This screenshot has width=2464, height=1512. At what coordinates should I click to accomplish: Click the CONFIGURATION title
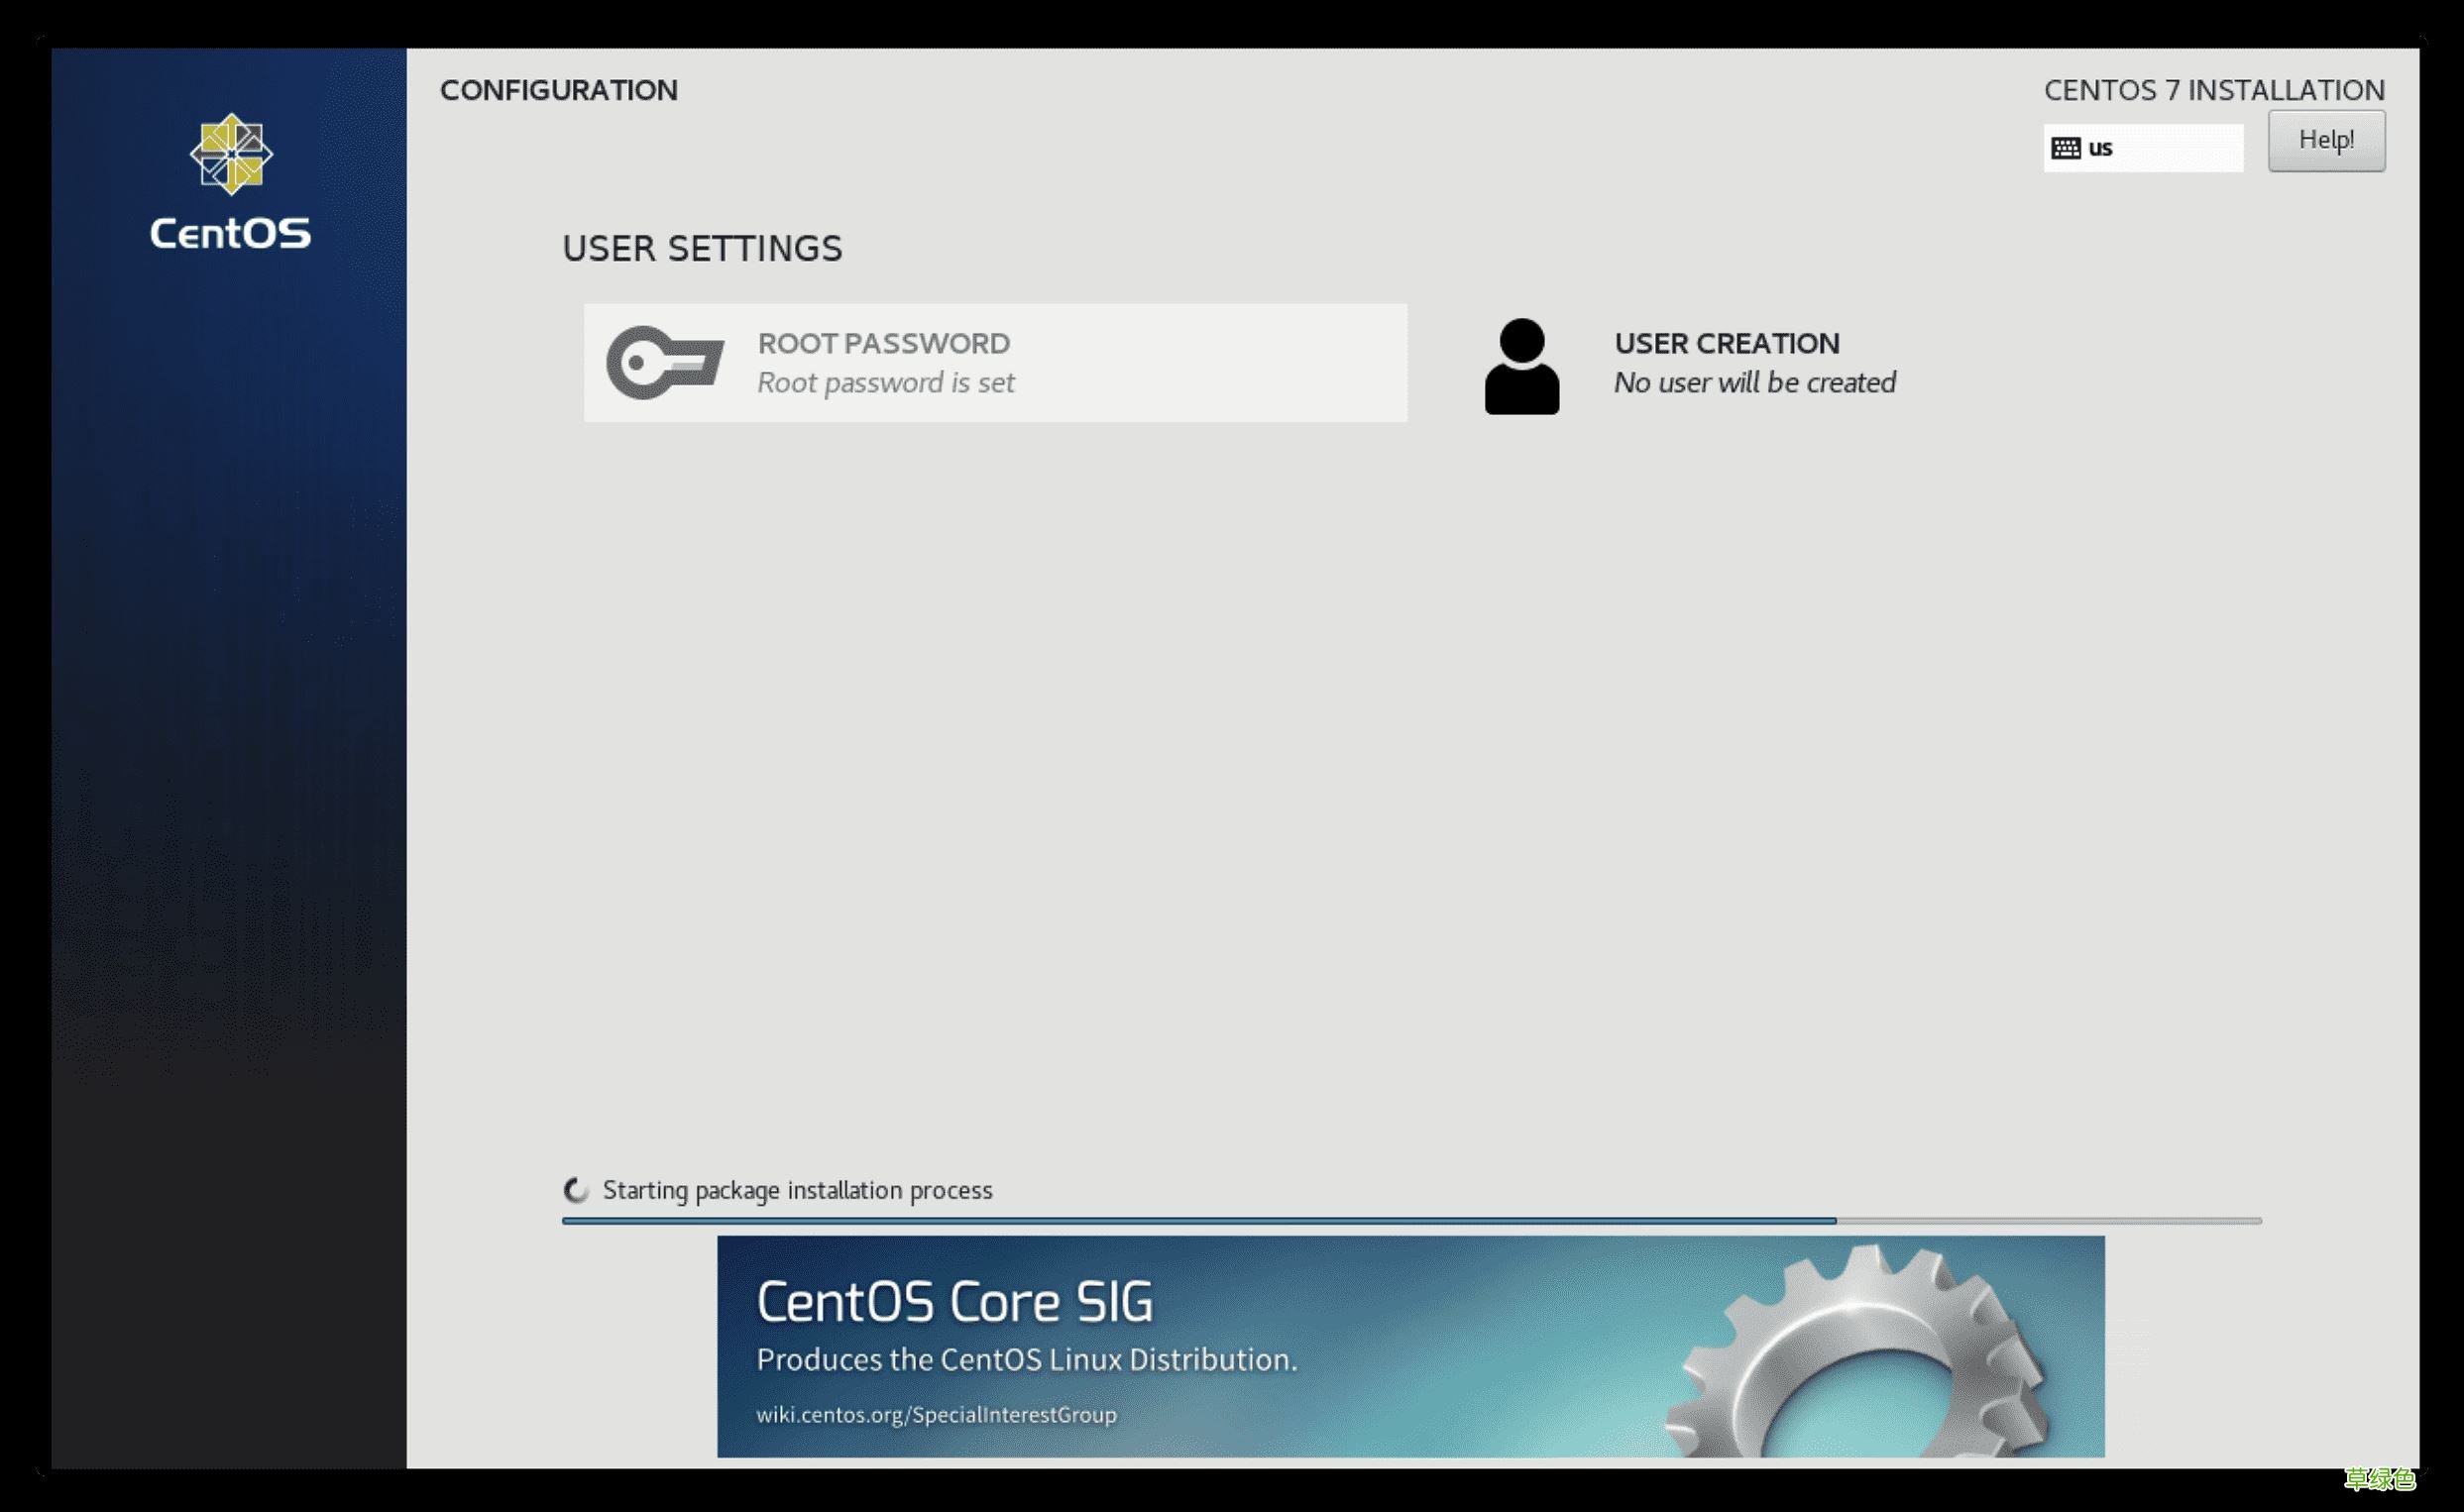pyautogui.click(x=559, y=90)
